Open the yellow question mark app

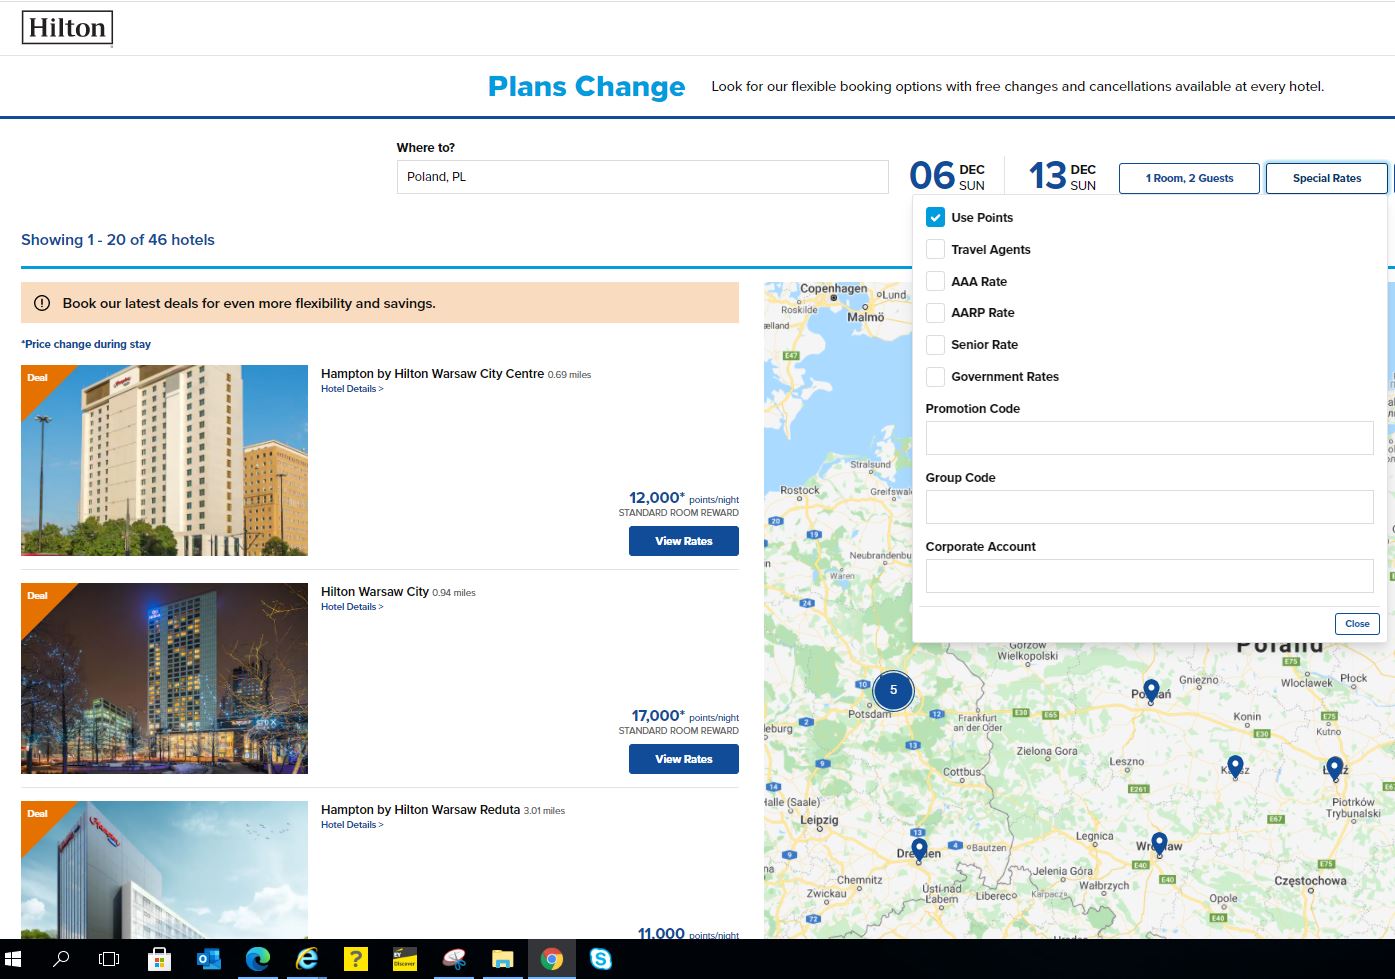355,959
